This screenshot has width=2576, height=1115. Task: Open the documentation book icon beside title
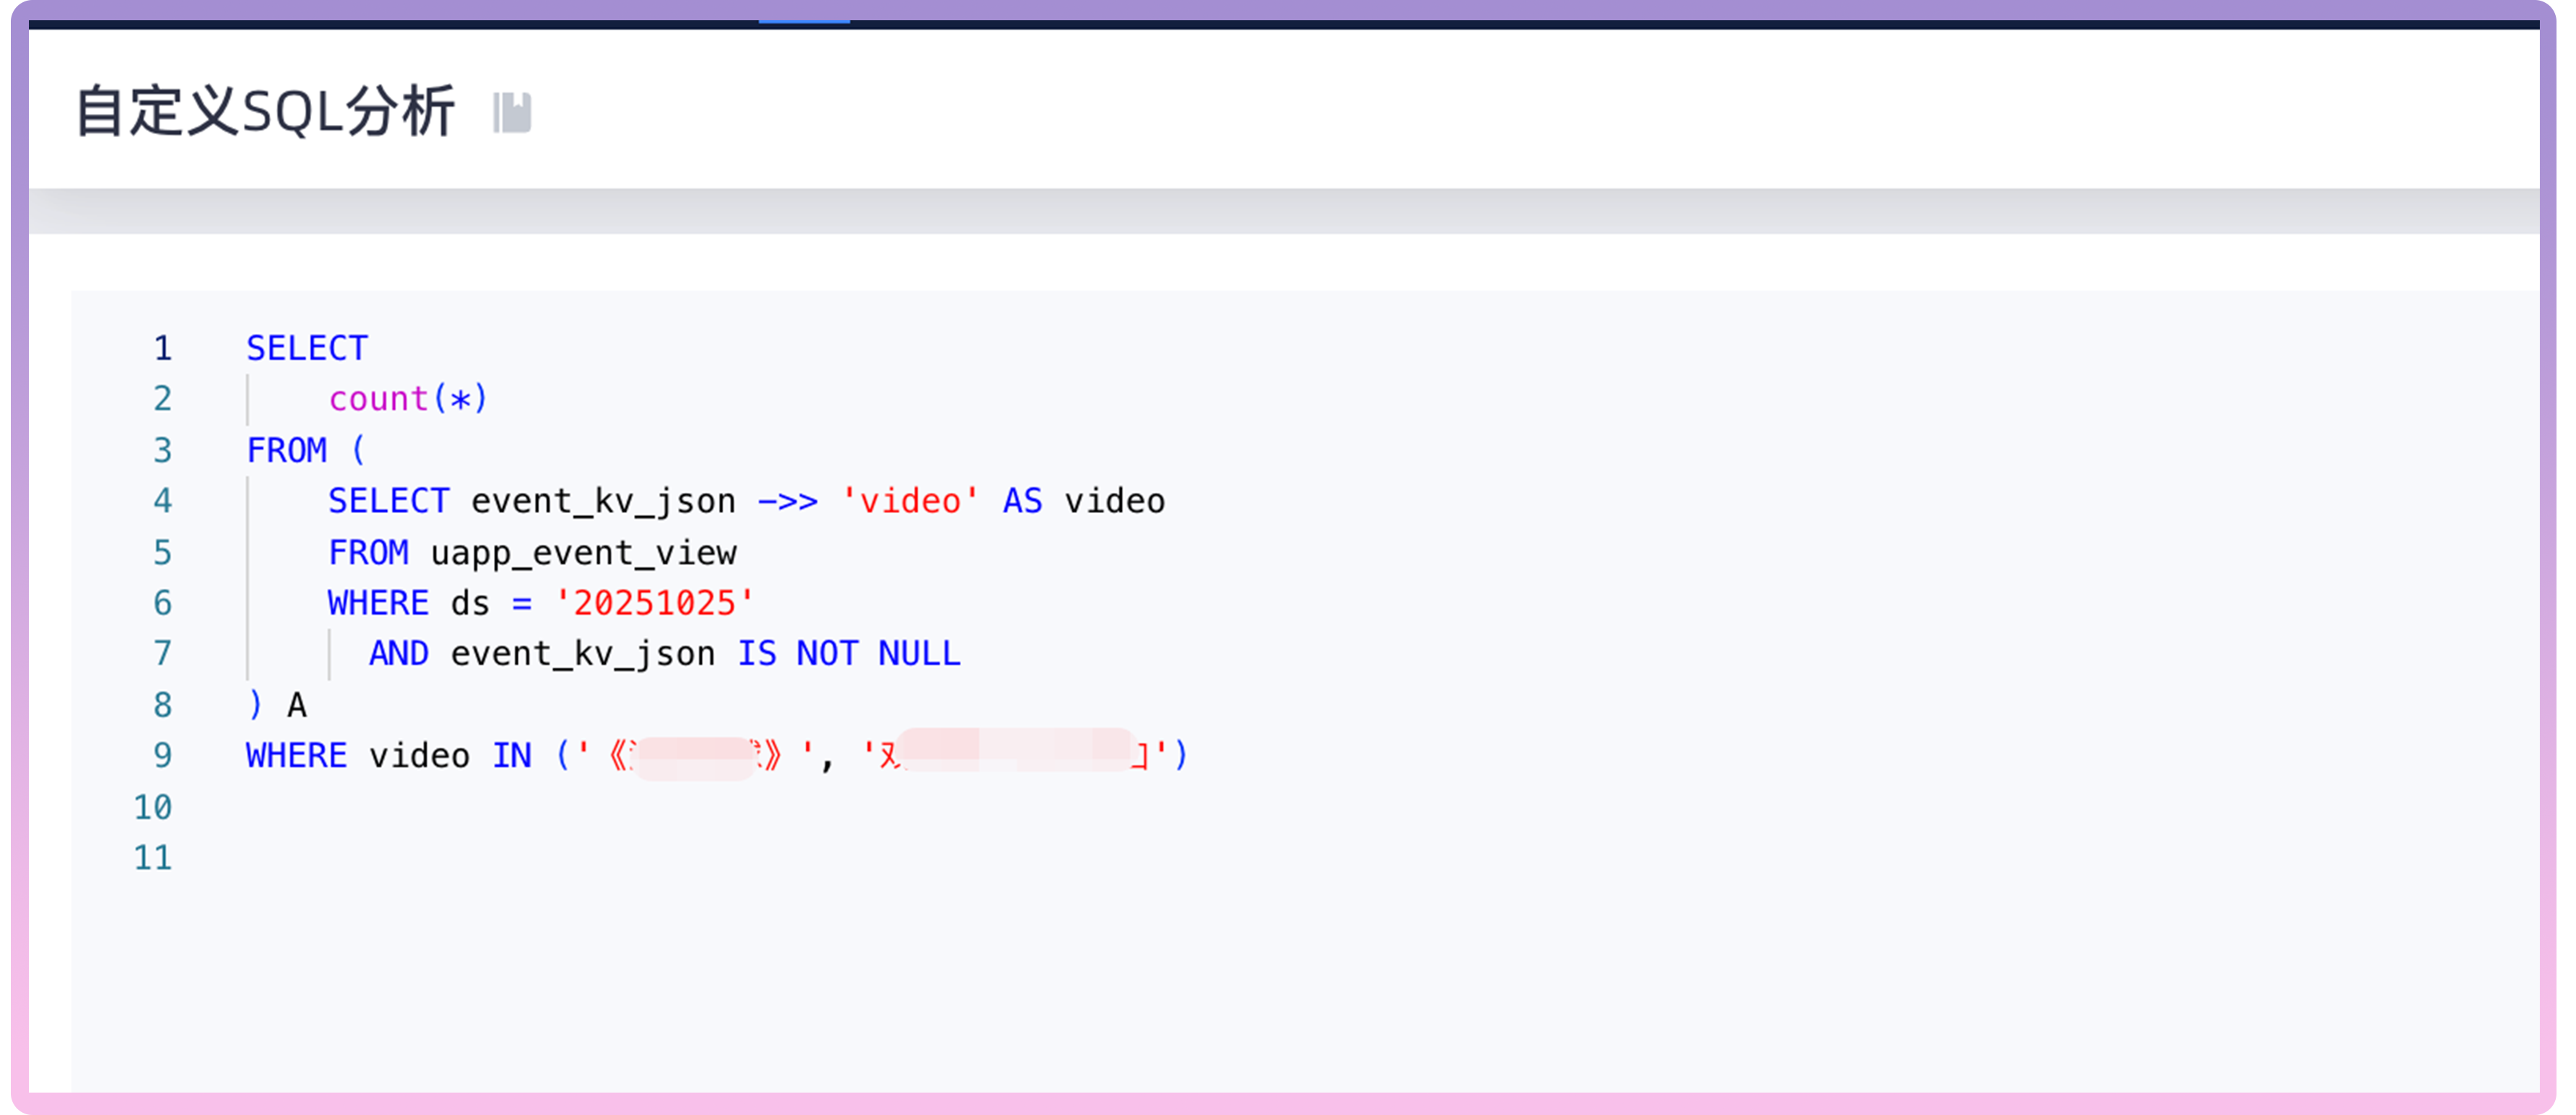click(512, 112)
